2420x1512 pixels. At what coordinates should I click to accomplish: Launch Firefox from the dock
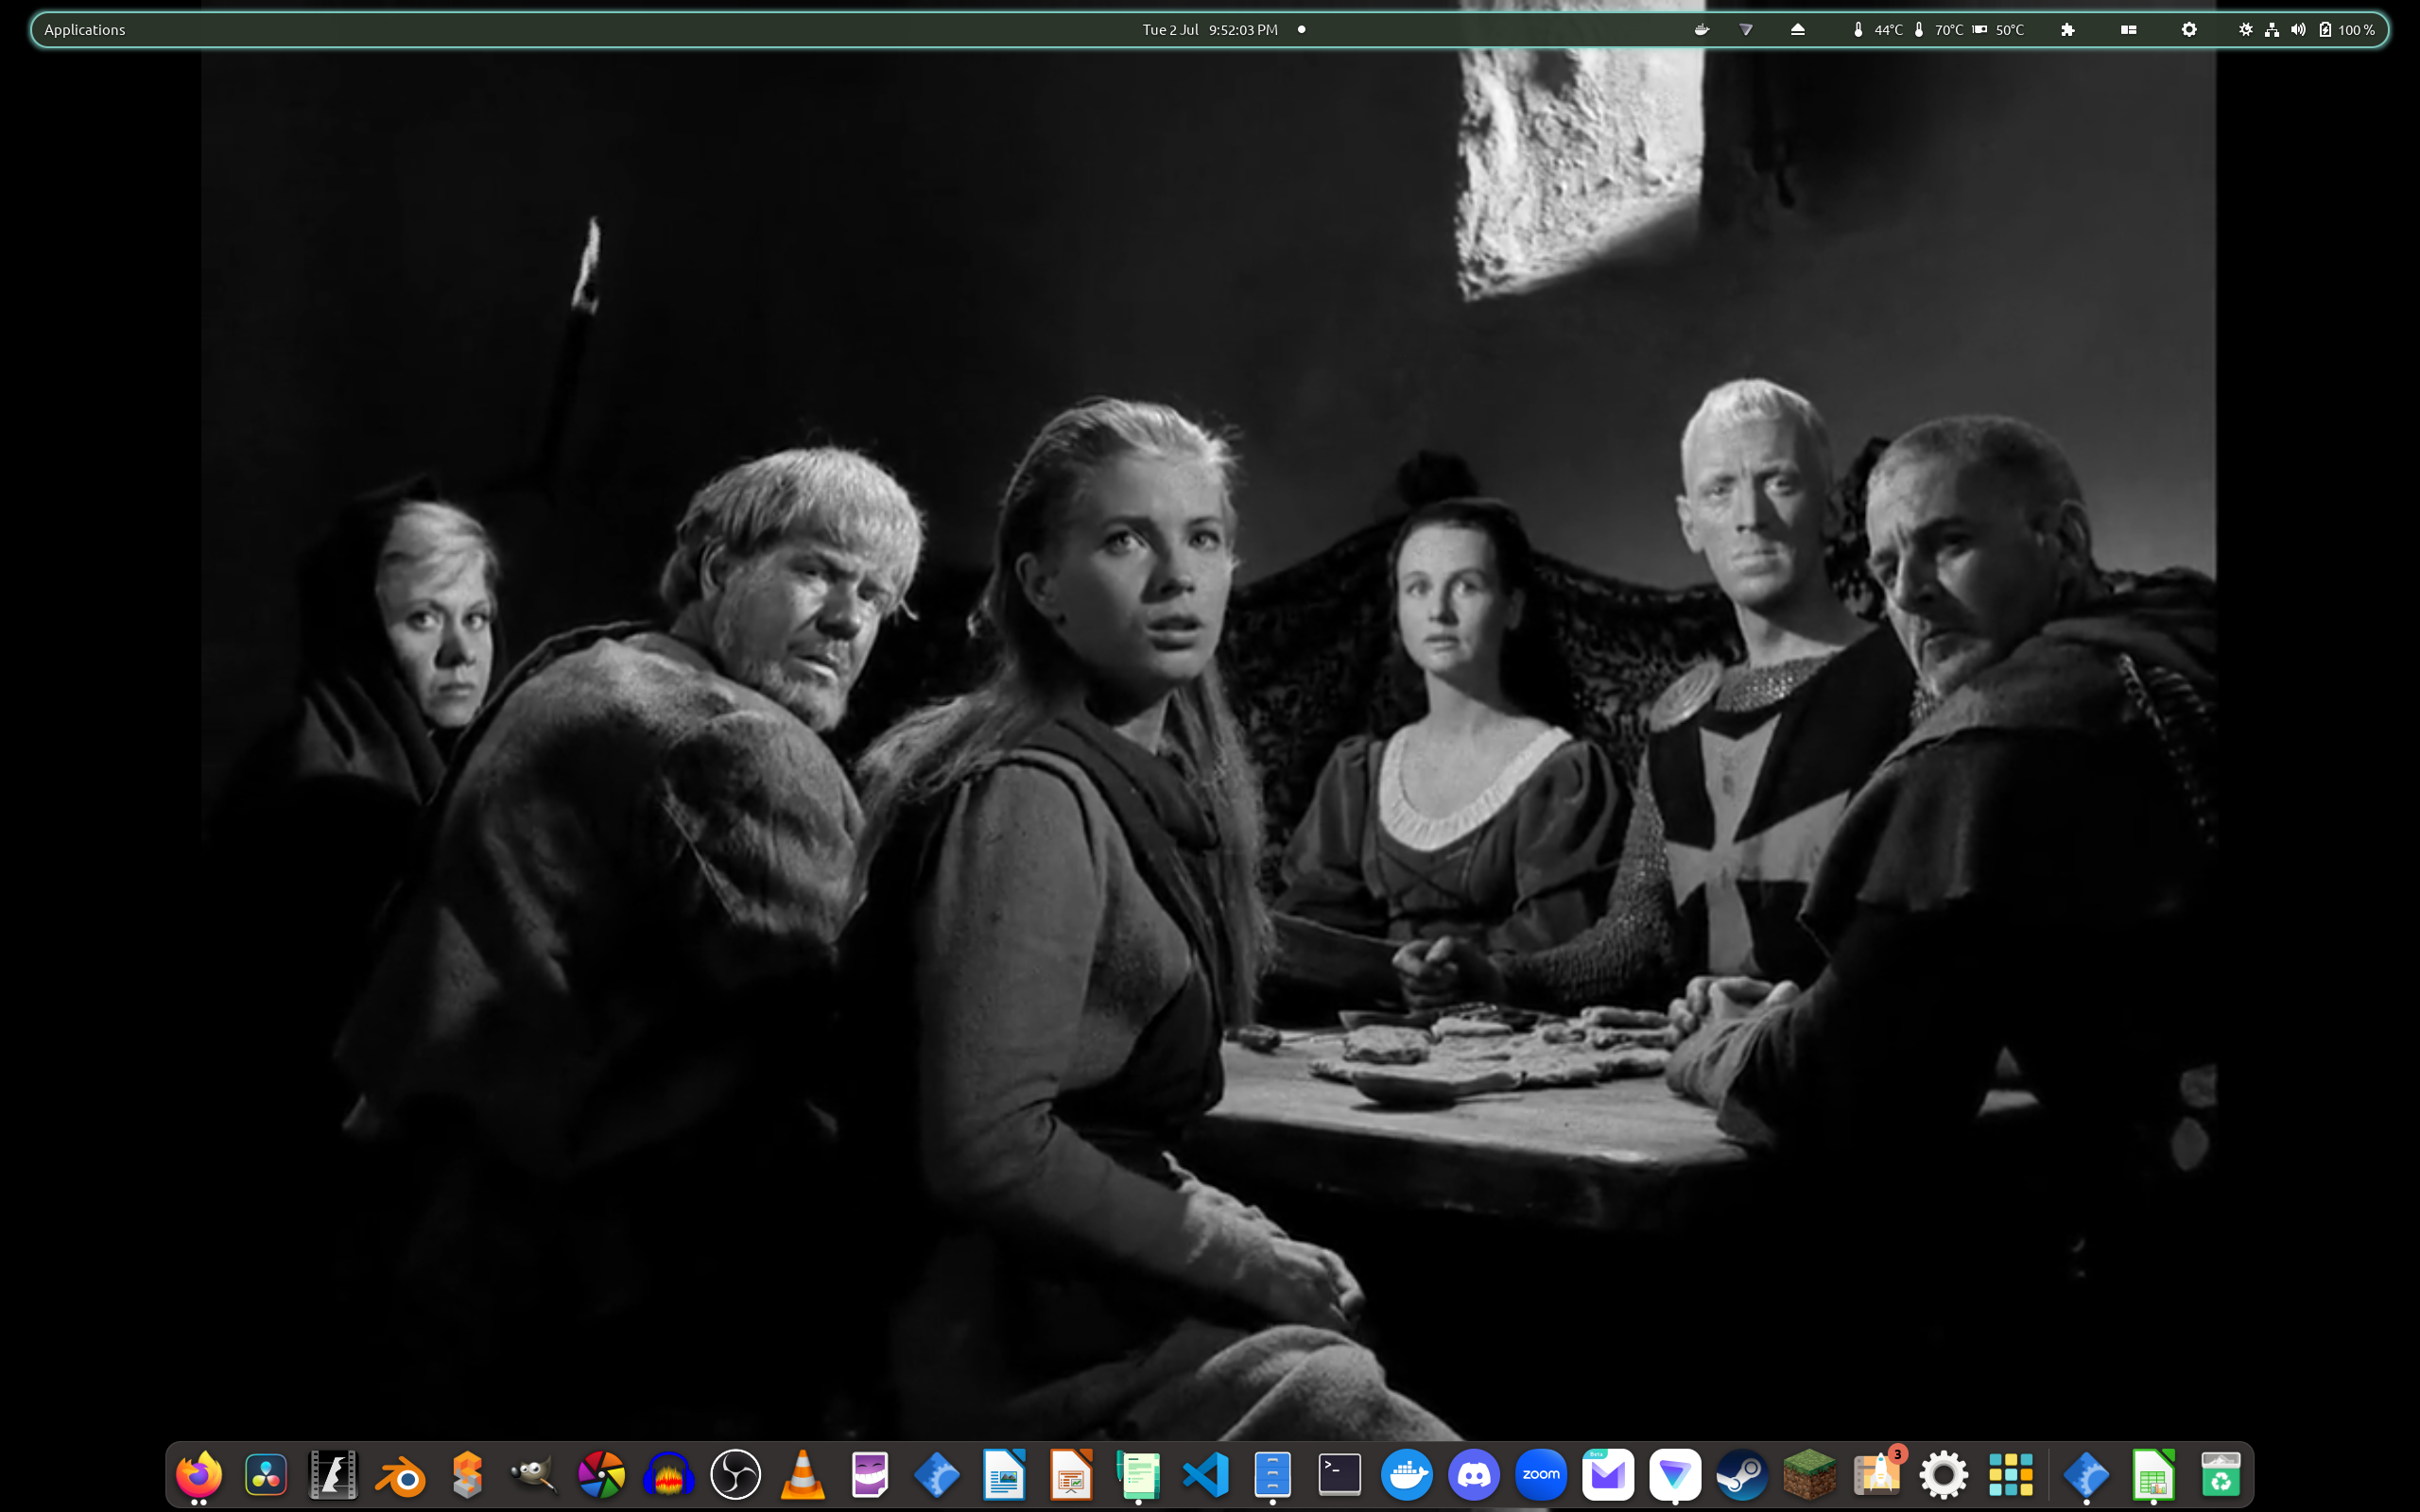point(199,1474)
